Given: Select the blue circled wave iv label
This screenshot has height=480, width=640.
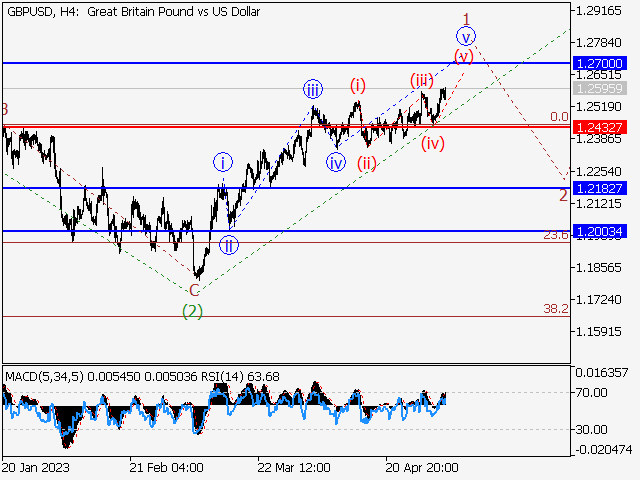Looking at the screenshot, I should click(336, 162).
